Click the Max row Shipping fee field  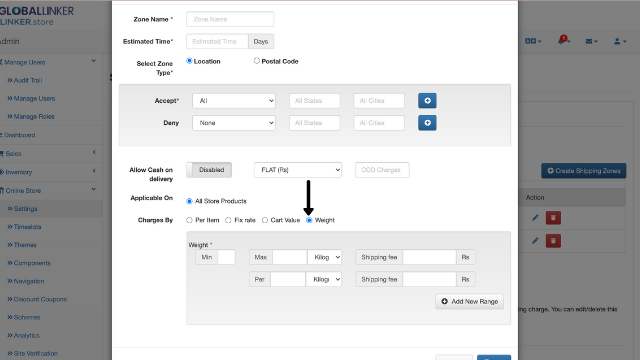429,257
